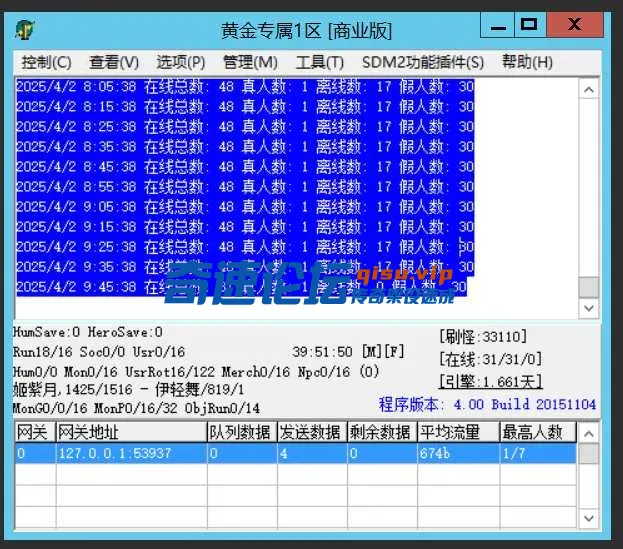The height and width of the screenshot is (549, 623).
Task: Click the [引擎:1.661天] underlined label
Action: (x=491, y=382)
